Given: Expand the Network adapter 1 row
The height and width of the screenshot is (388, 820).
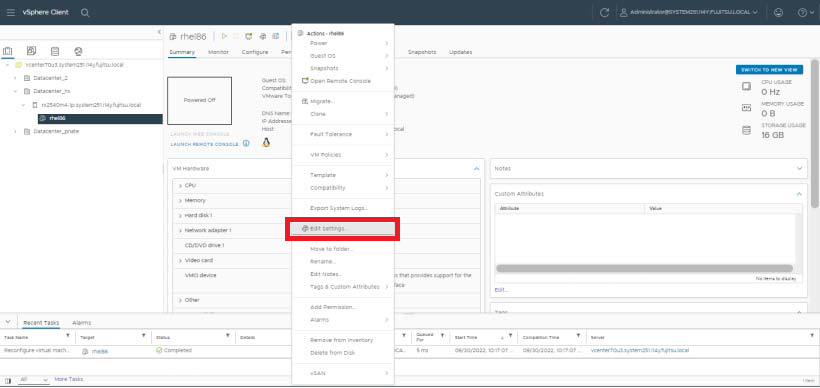Looking at the screenshot, I should click(x=180, y=231).
